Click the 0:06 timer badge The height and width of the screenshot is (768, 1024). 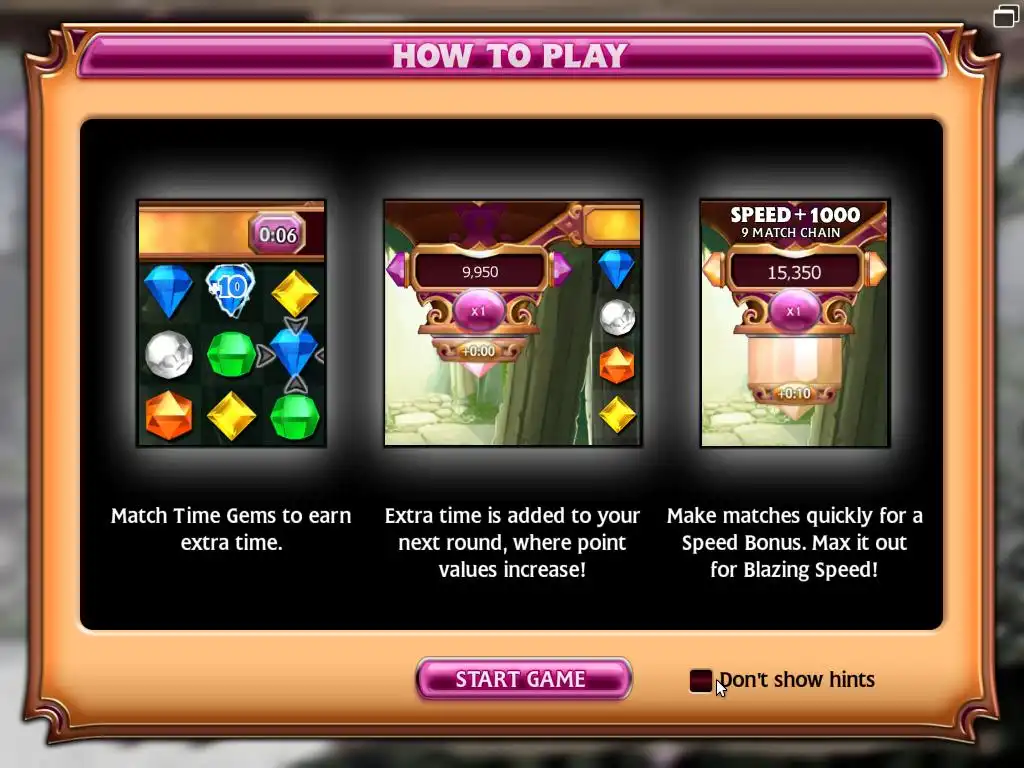tap(277, 234)
